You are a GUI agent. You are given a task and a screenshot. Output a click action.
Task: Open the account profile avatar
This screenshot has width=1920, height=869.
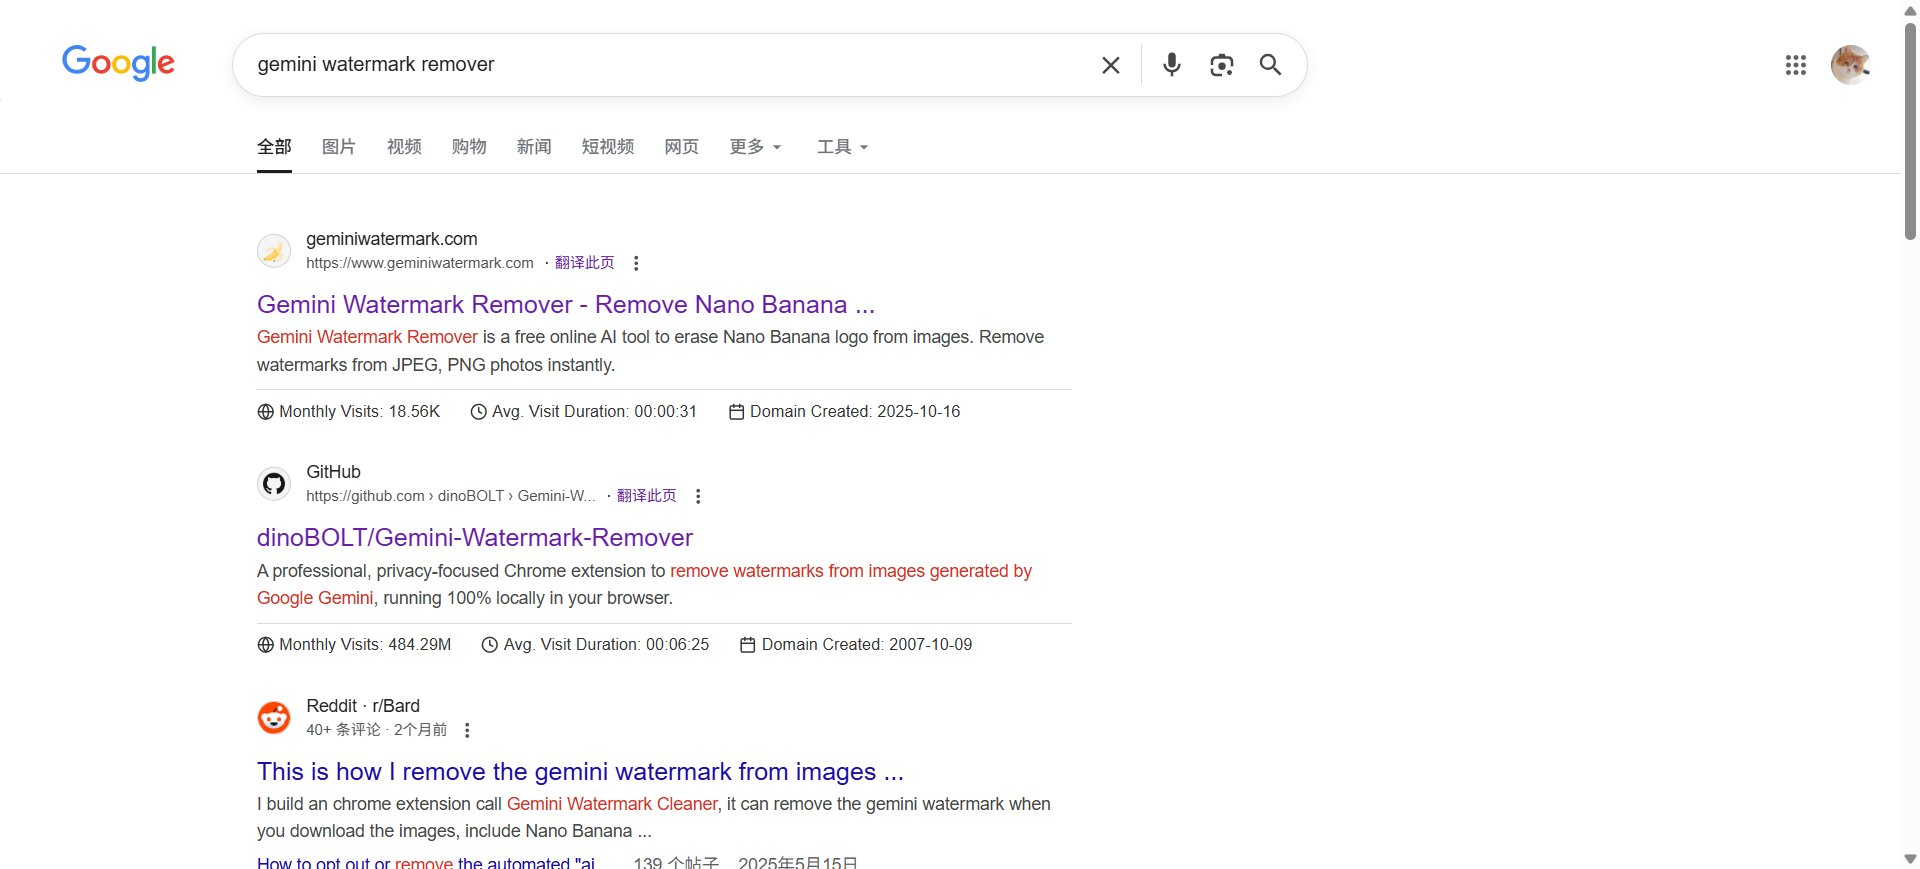(x=1849, y=65)
